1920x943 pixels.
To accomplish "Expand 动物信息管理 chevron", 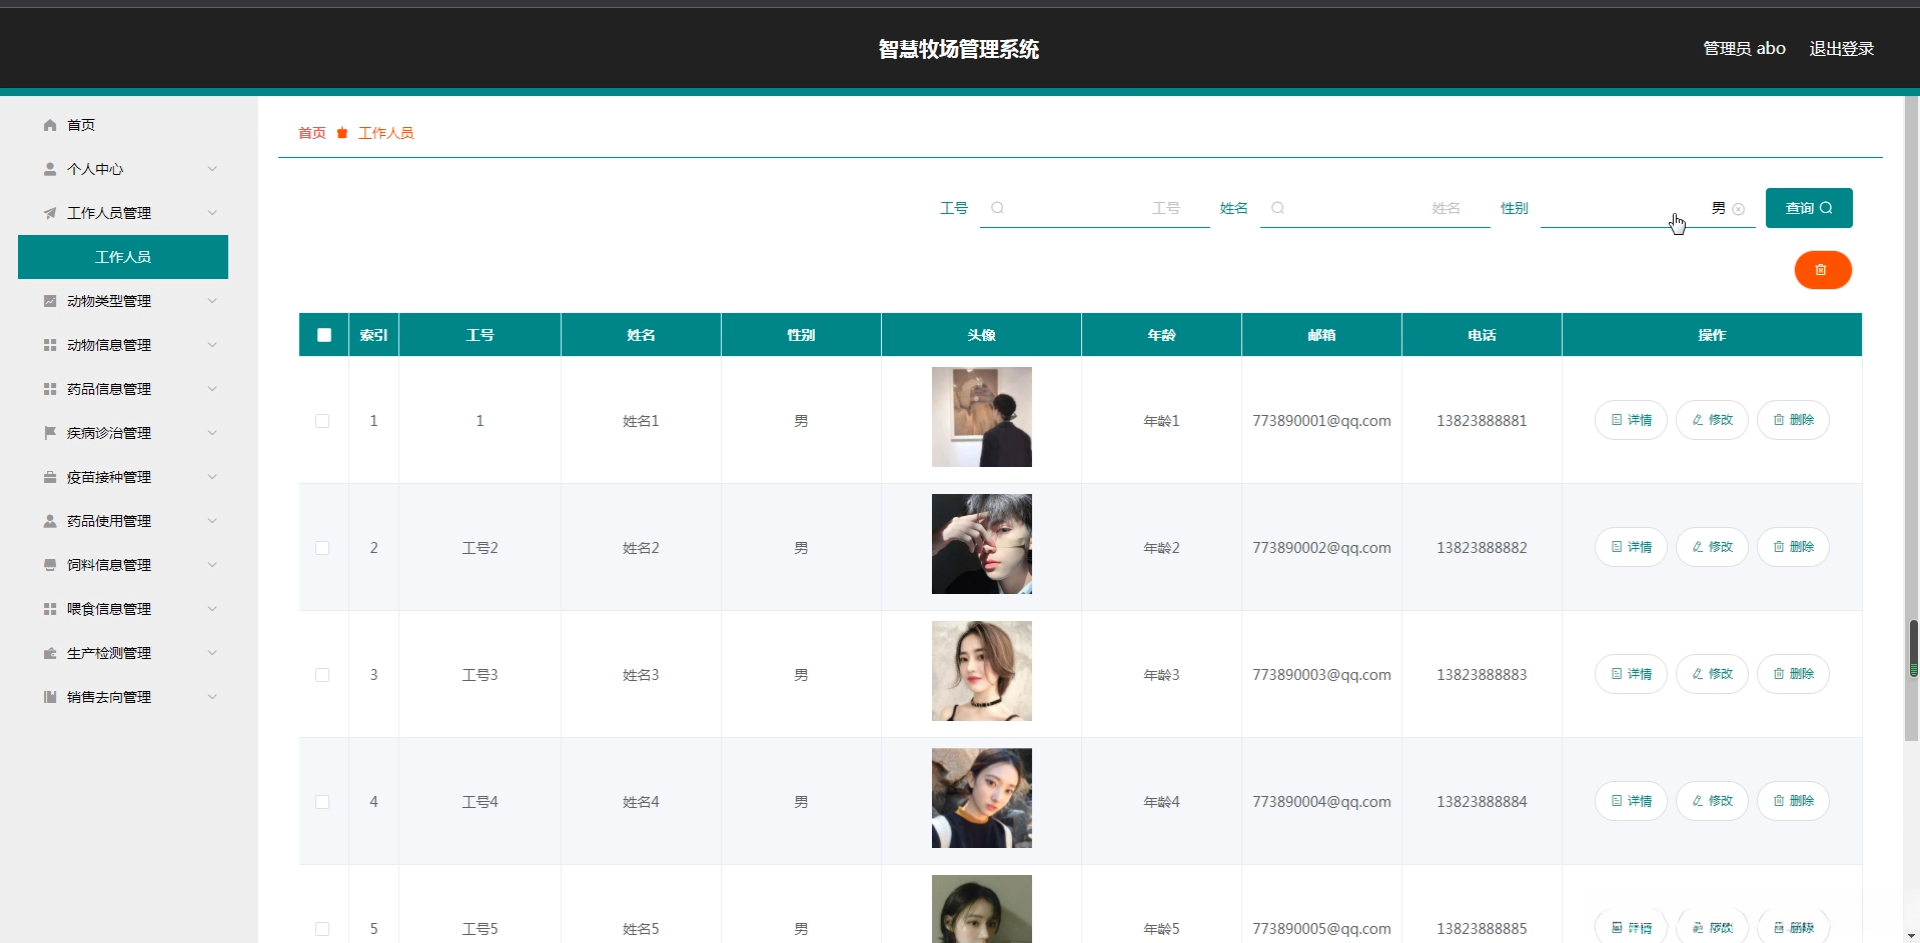I will (212, 345).
